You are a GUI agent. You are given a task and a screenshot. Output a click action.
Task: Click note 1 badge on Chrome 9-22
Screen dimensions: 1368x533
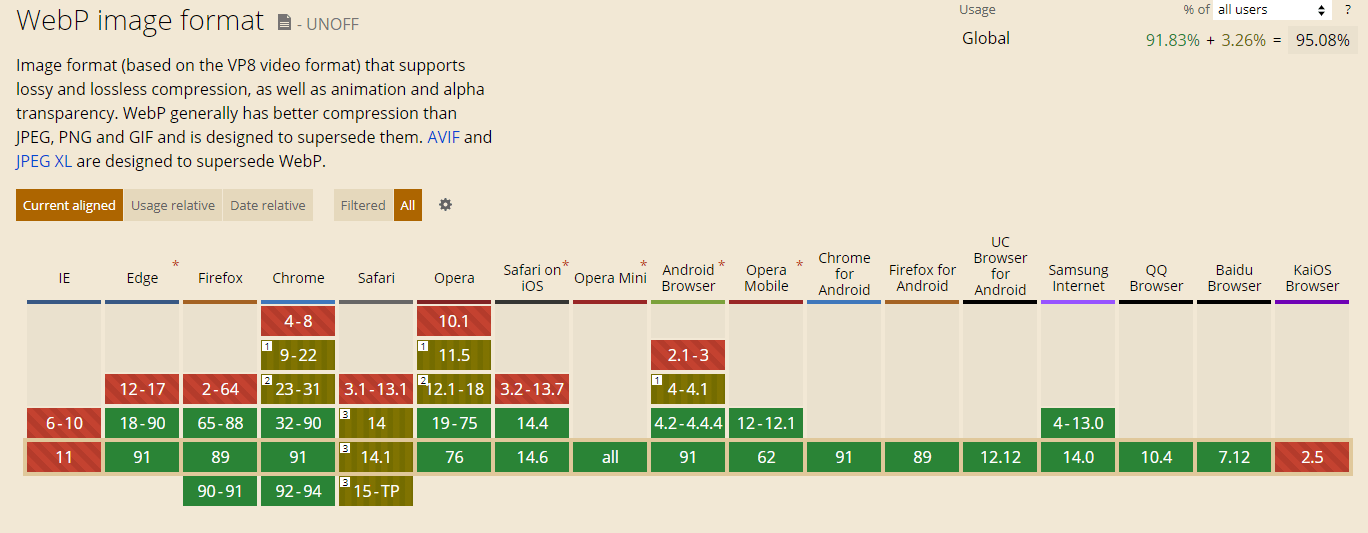coord(267,346)
